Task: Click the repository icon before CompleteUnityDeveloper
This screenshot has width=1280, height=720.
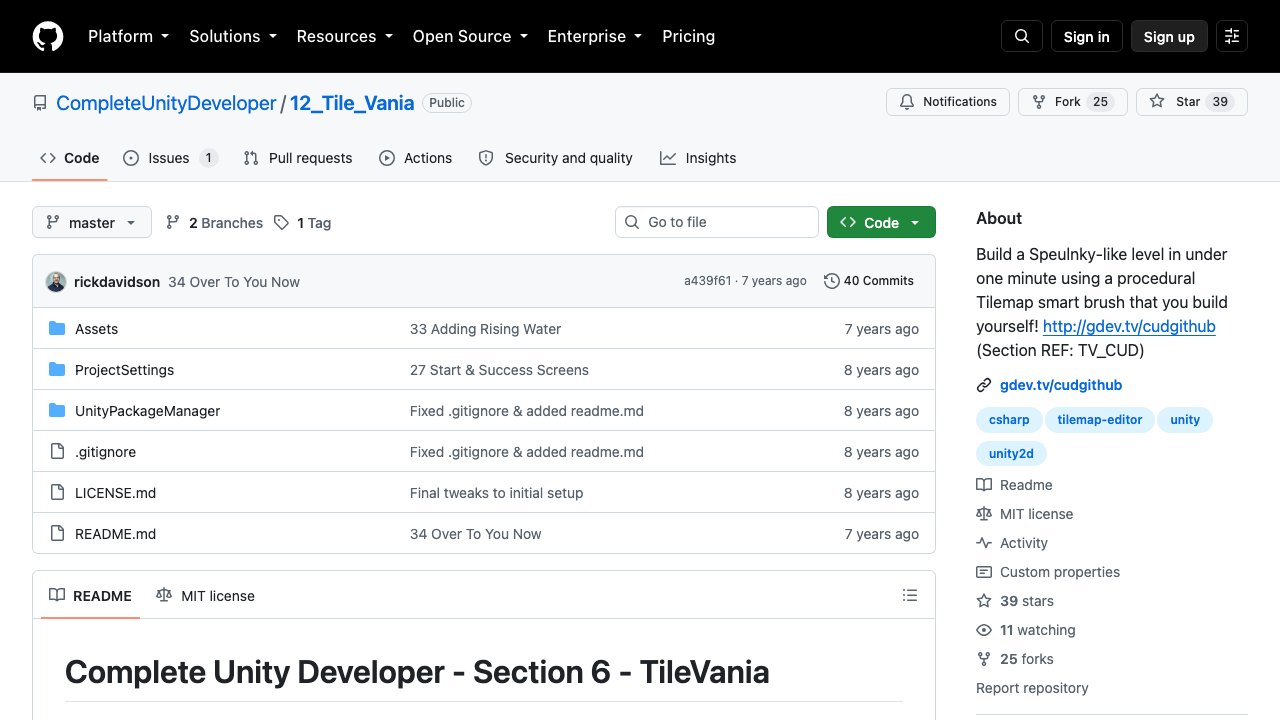Action: (x=40, y=103)
